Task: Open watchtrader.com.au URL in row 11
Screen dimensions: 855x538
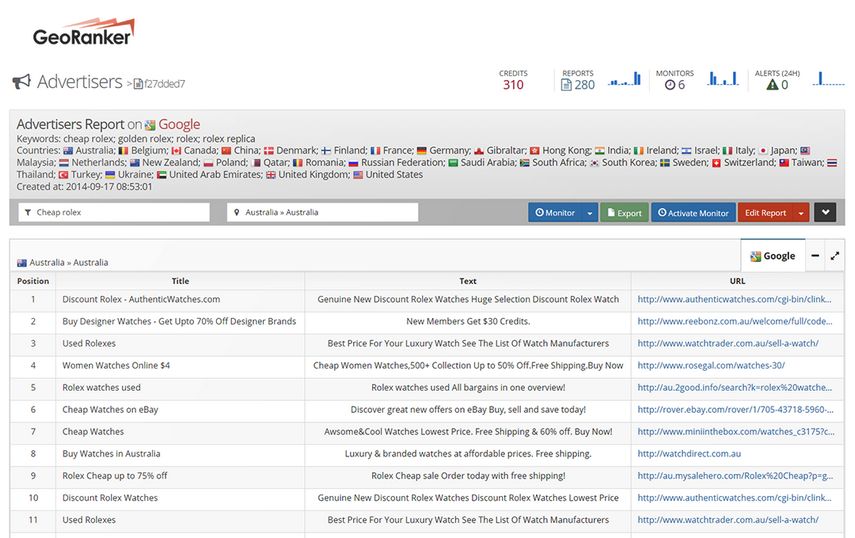Action: 728,520
